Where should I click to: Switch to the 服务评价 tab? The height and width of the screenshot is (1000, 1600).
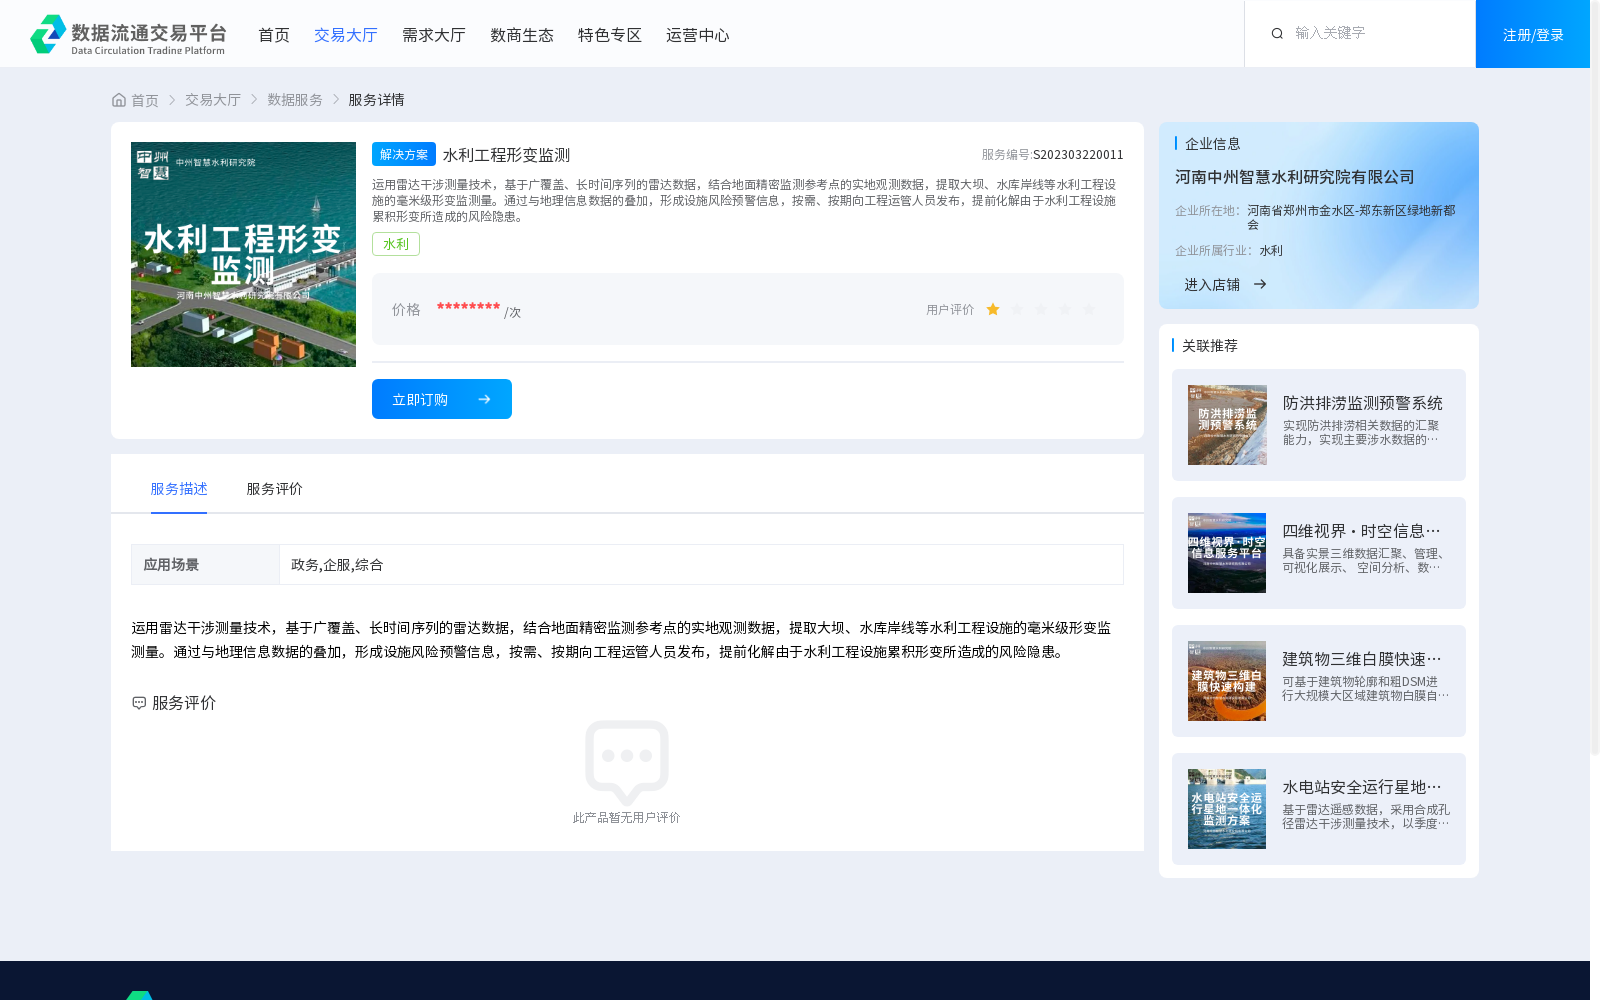[x=274, y=489]
